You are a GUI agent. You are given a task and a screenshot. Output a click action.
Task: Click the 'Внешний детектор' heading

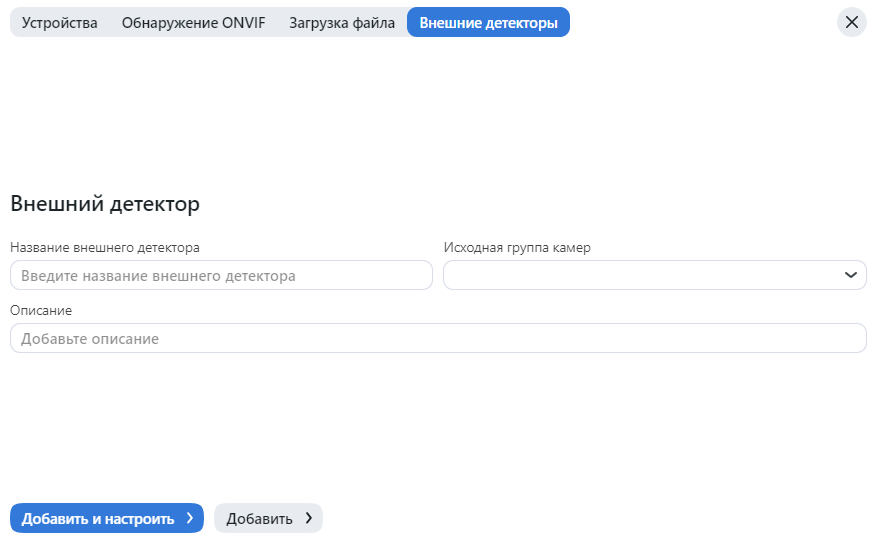click(105, 204)
